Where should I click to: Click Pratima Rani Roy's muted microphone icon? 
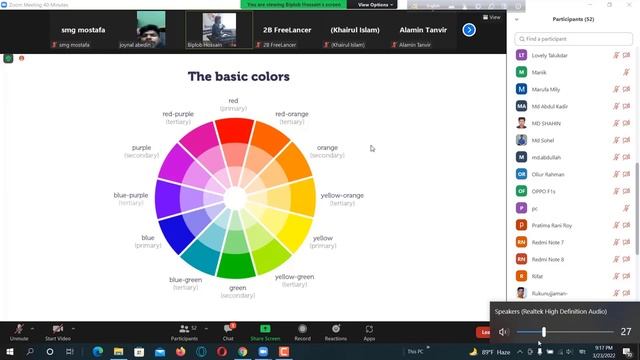pyautogui.click(x=616, y=225)
